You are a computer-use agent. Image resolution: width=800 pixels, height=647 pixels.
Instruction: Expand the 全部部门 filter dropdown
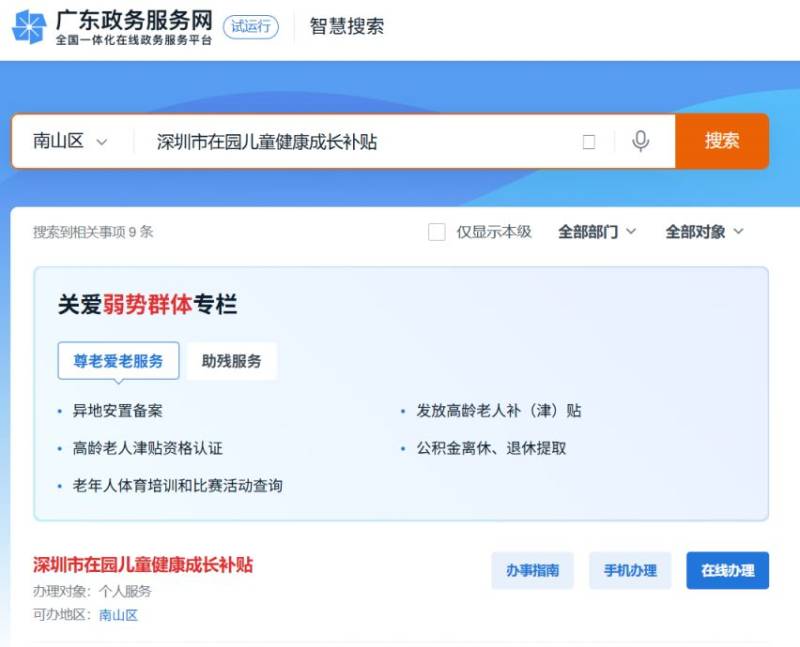[x=597, y=232]
